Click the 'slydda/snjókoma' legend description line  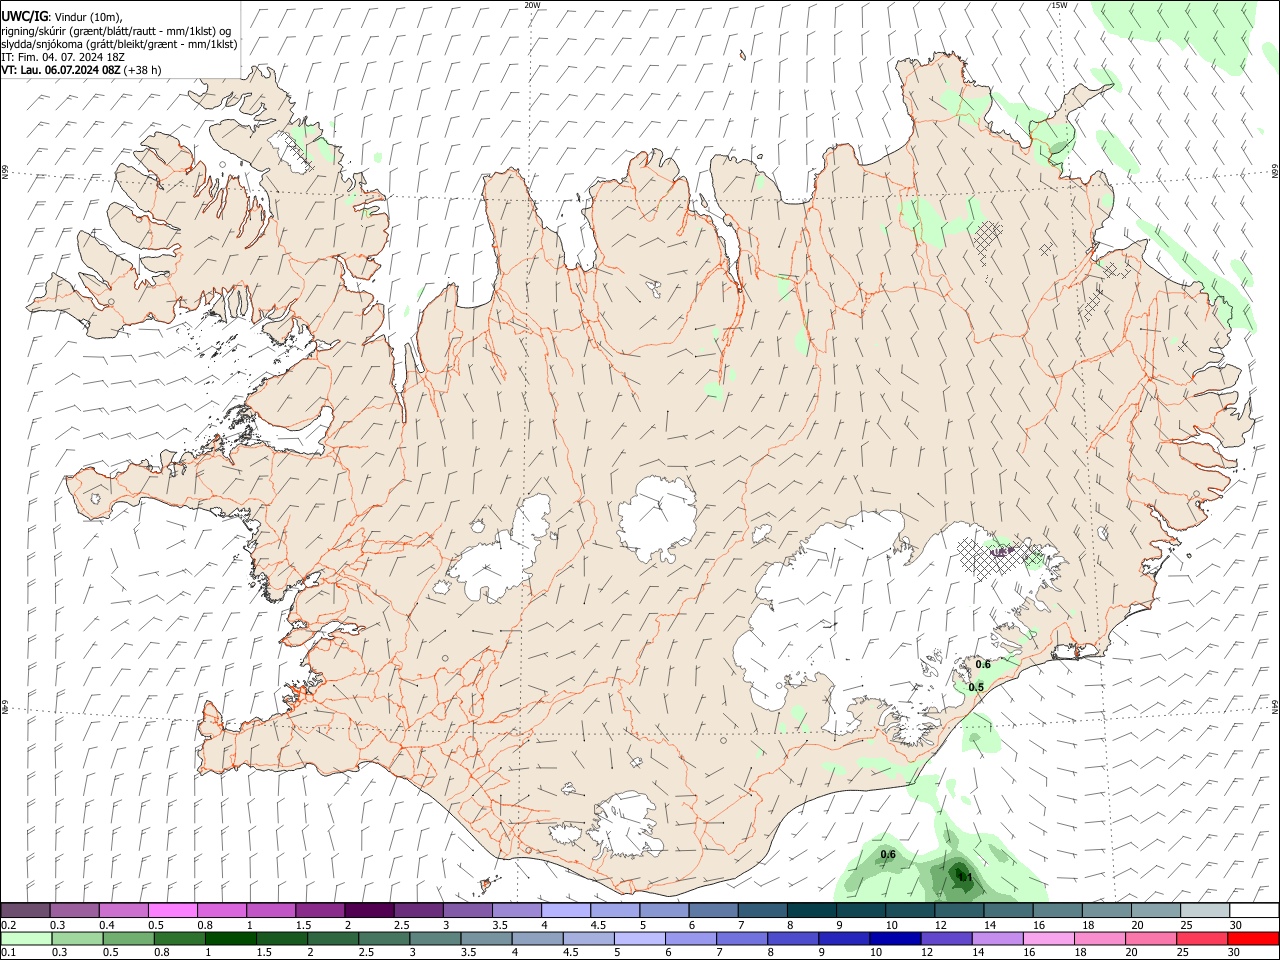point(119,44)
